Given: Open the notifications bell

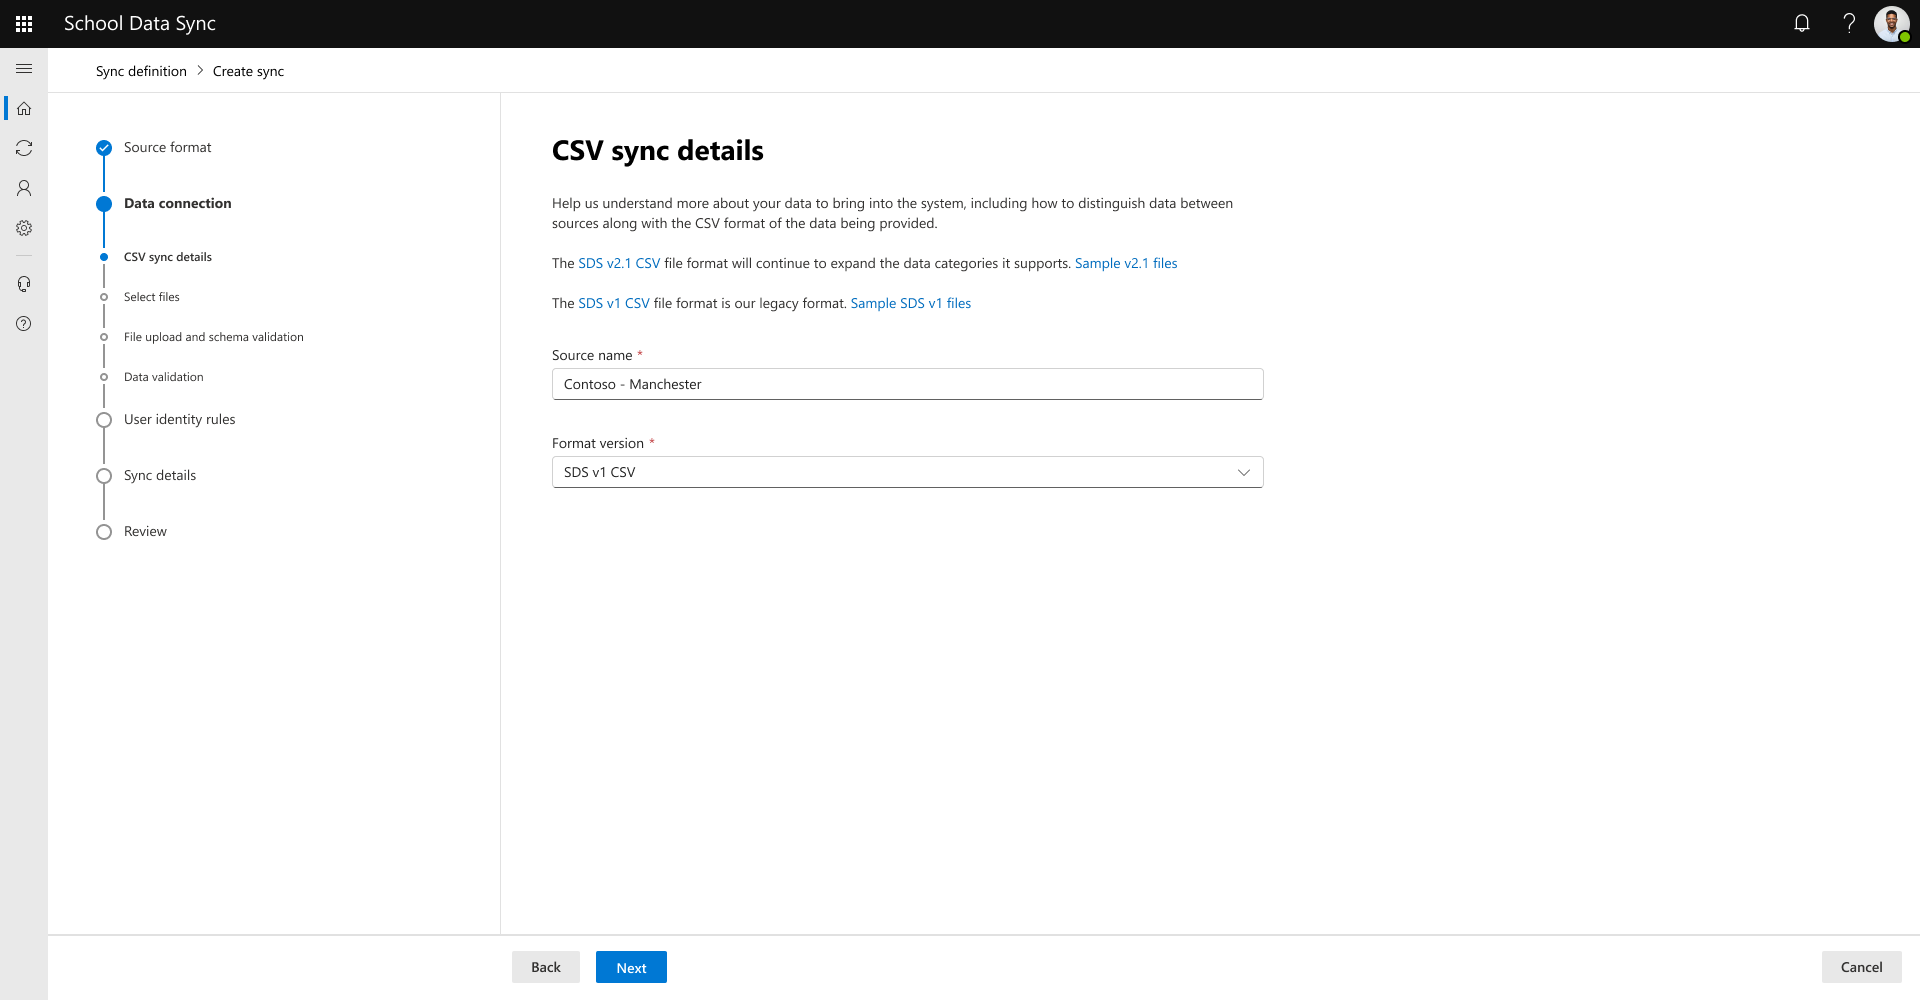Looking at the screenshot, I should pos(1802,23).
